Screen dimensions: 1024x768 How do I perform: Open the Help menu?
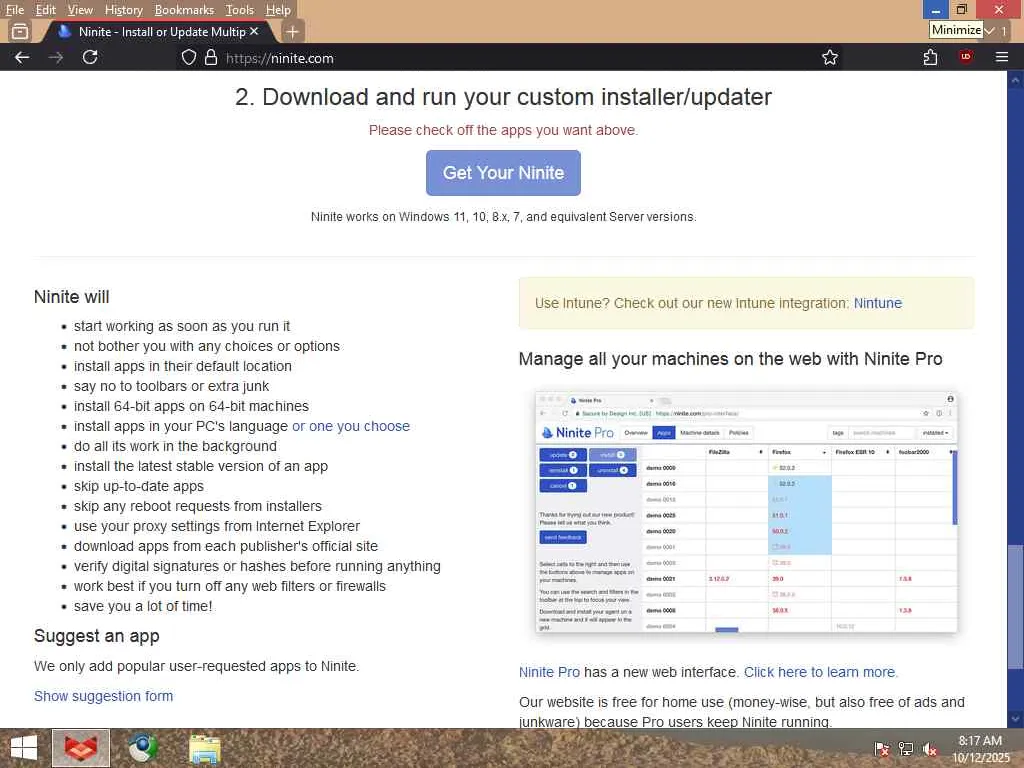tap(278, 10)
